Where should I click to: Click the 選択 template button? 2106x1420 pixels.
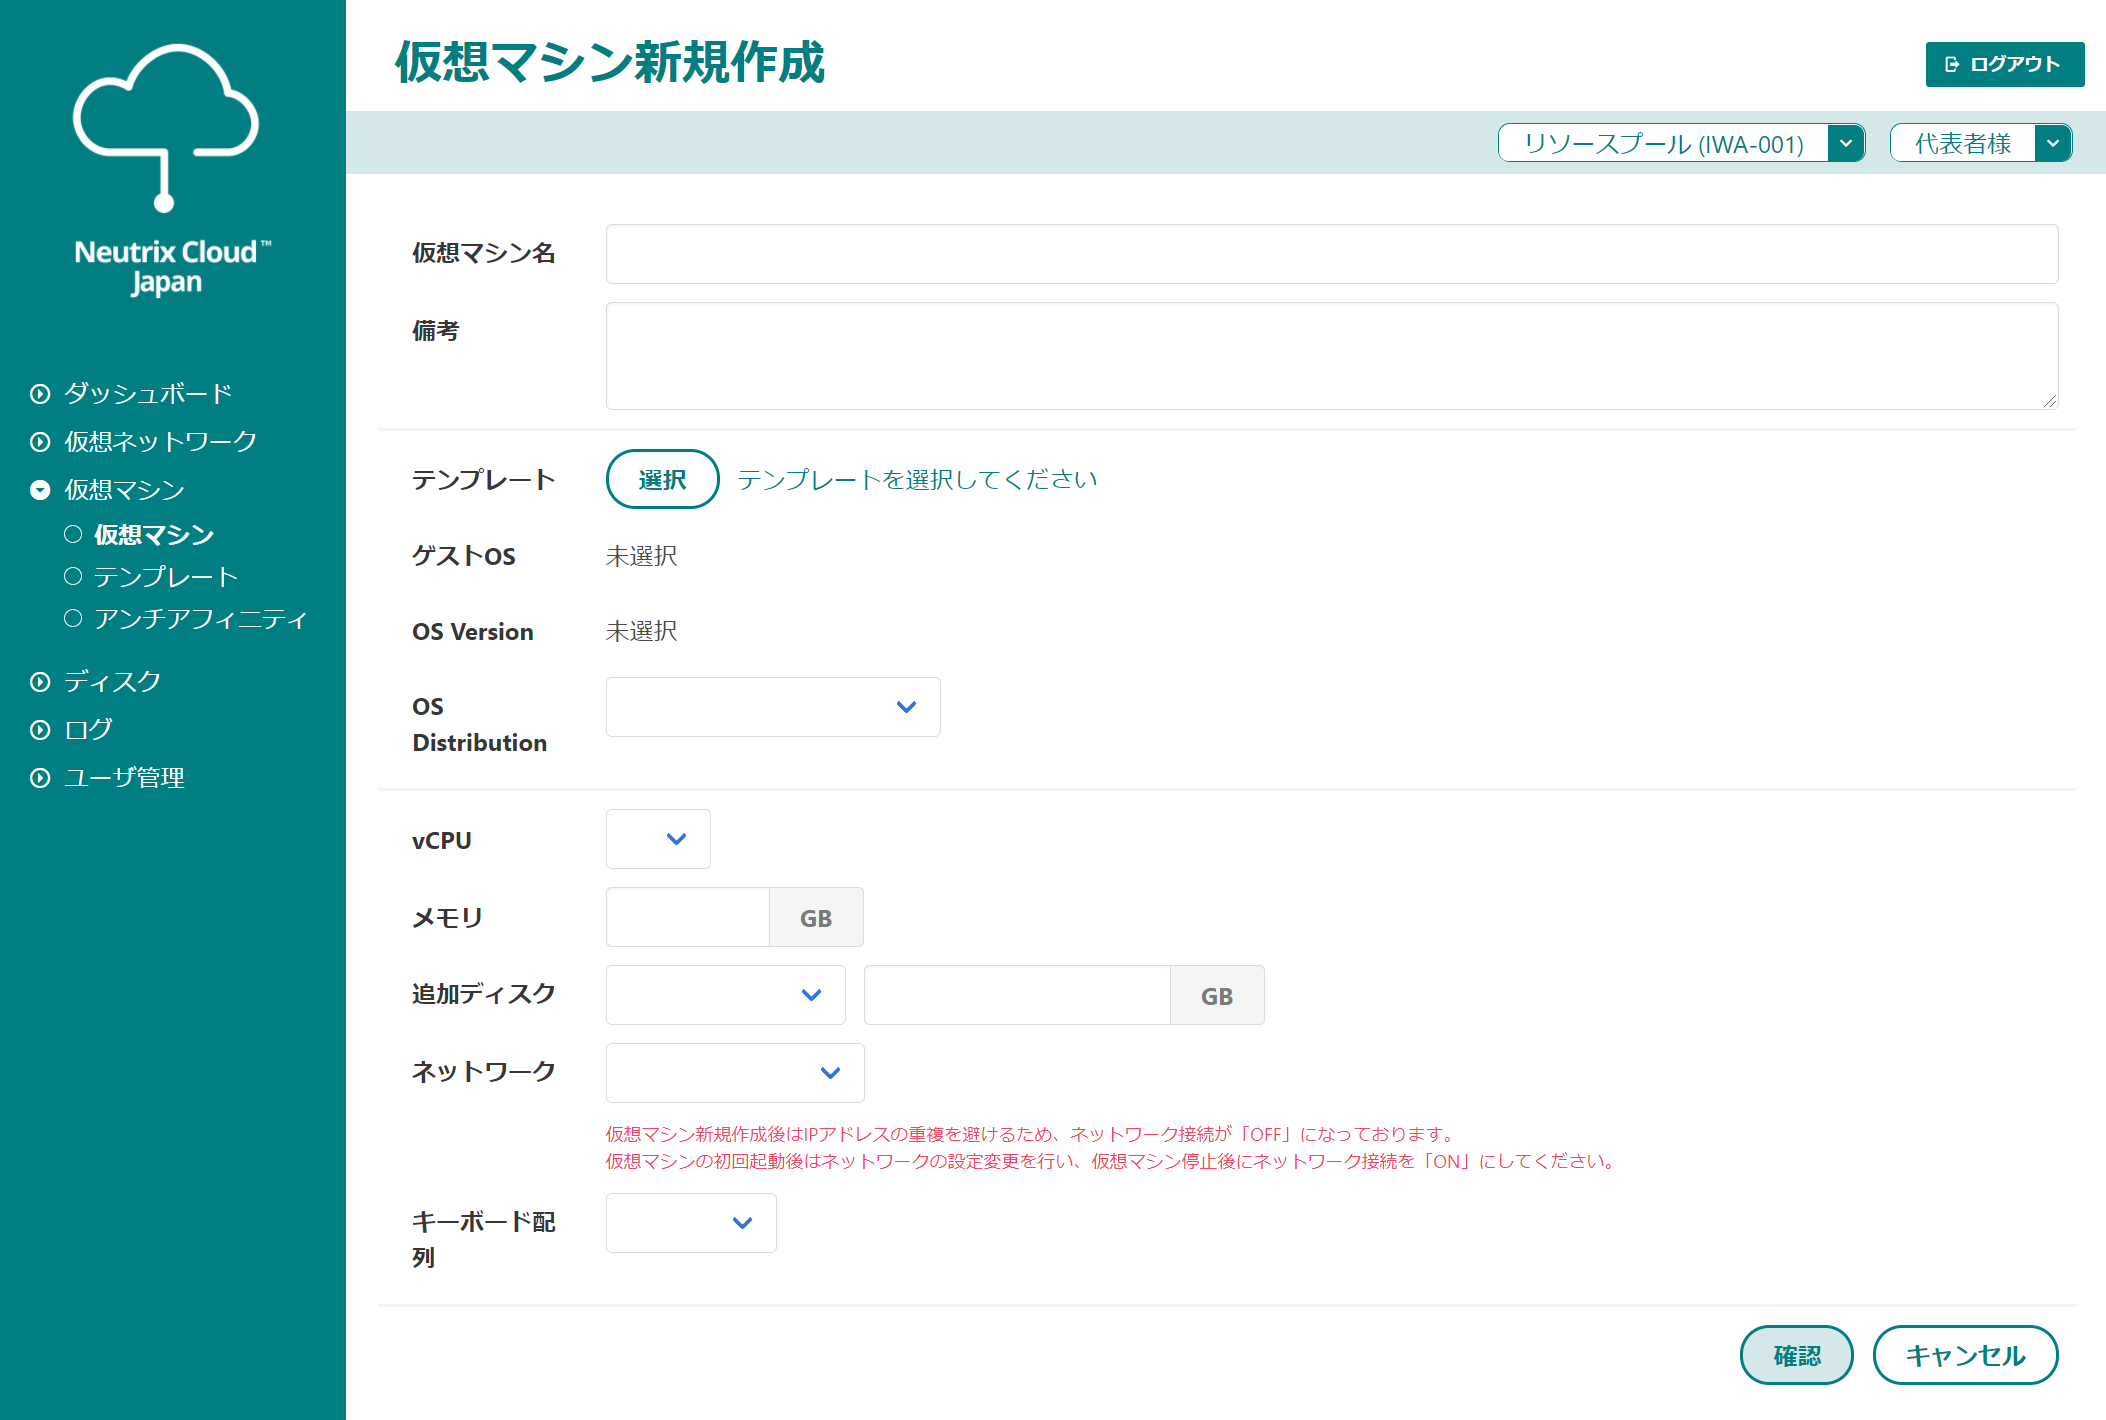pyautogui.click(x=662, y=479)
